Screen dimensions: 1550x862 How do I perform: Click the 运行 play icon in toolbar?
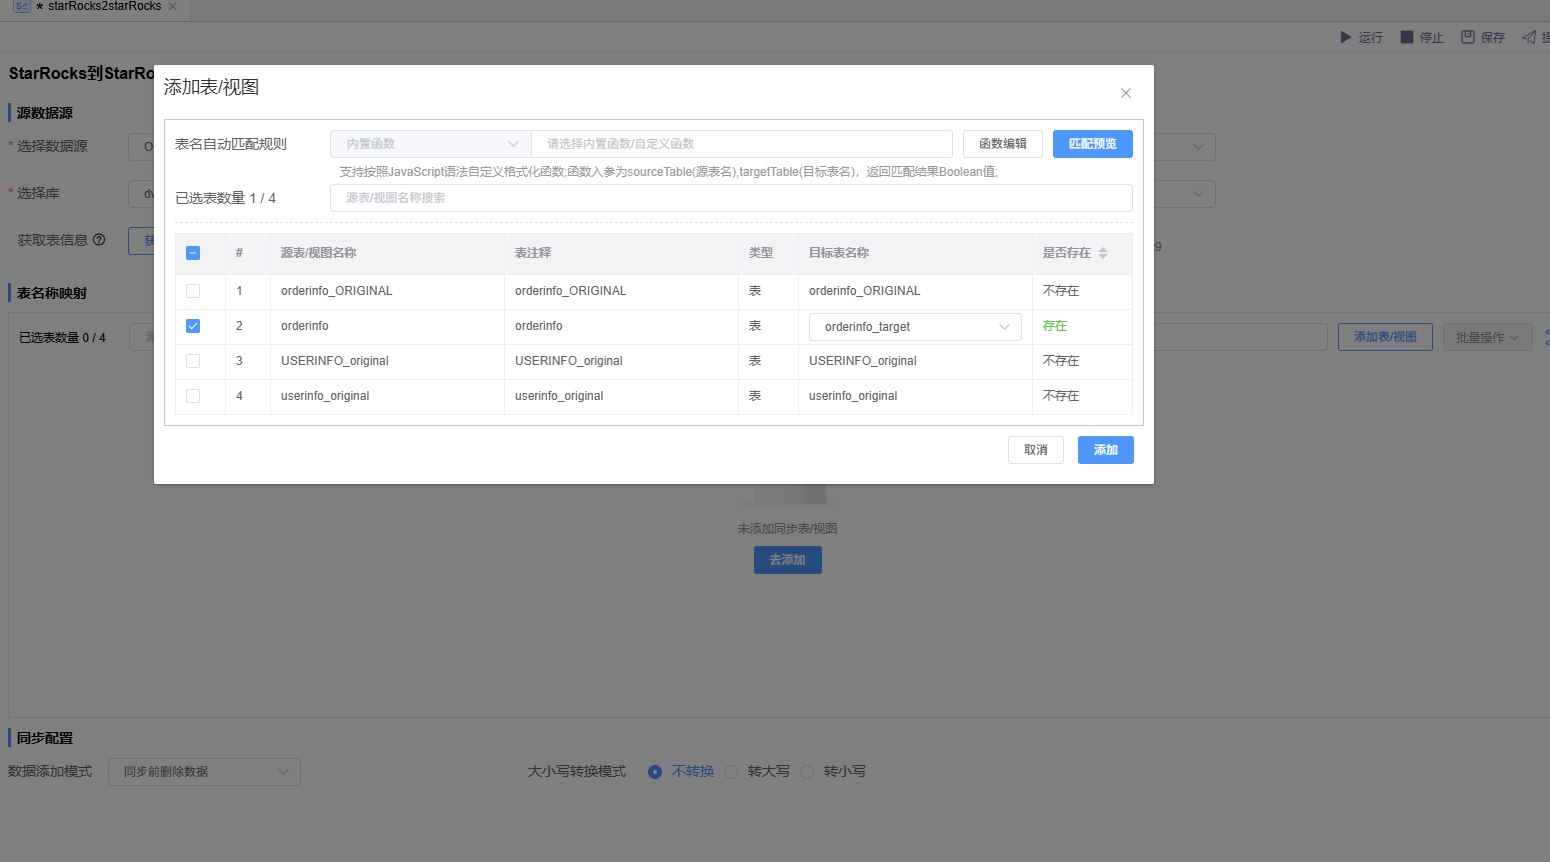pyautogui.click(x=1345, y=37)
